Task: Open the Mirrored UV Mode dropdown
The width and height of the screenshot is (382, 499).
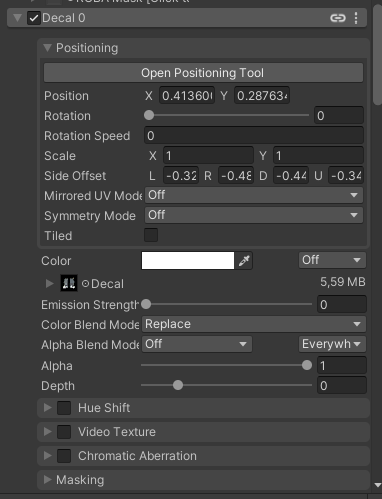Action: tap(254, 195)
